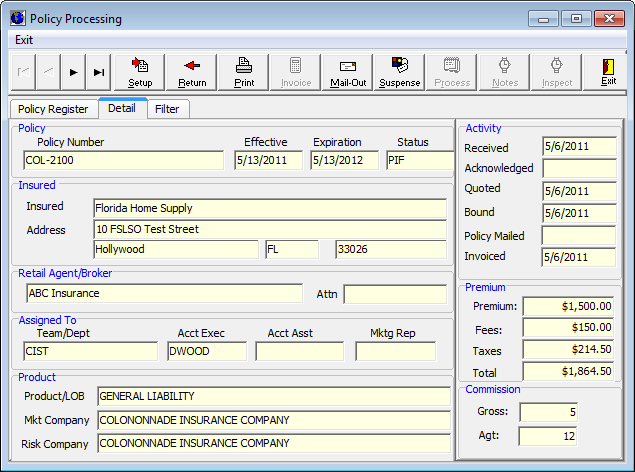
Task: Click the Product/LOB General Liability field
Action: [273, 396]
